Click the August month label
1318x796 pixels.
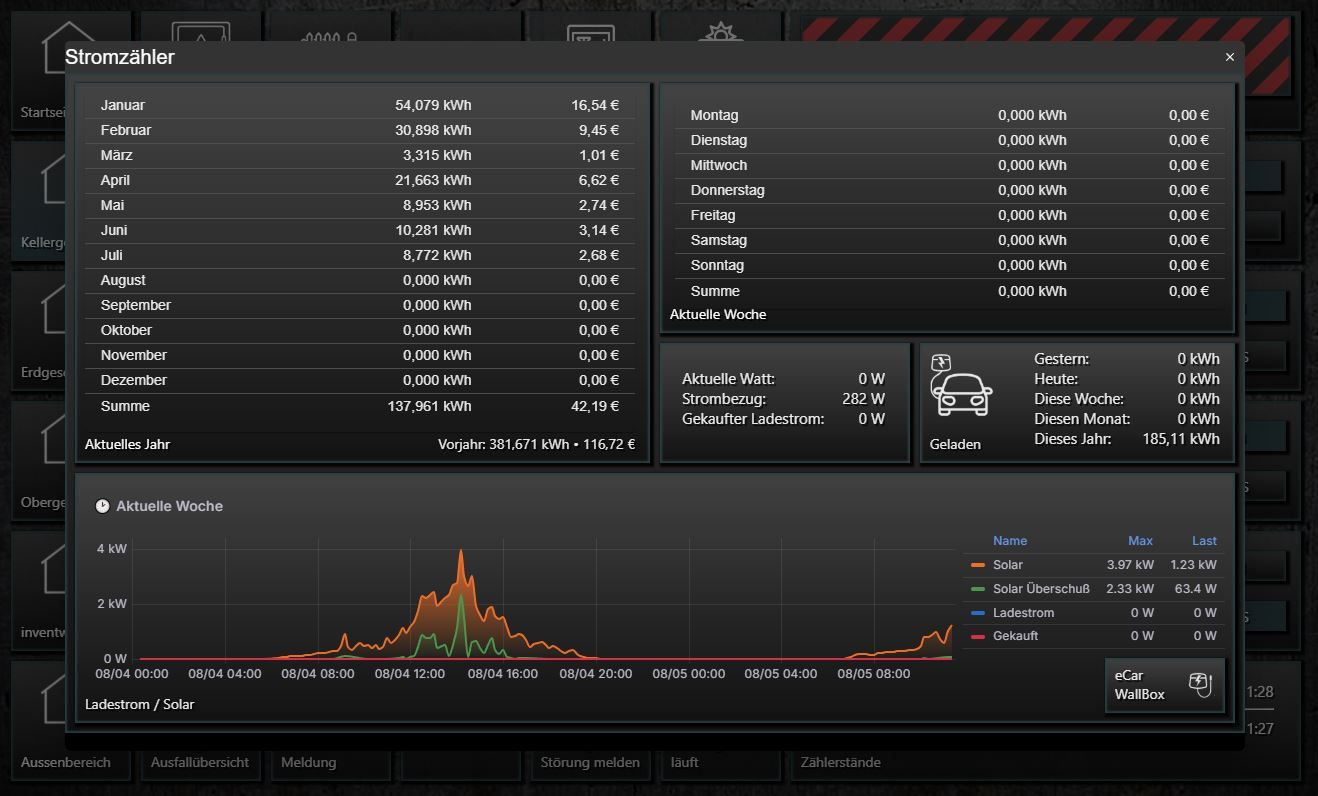[x=123, y=280]
